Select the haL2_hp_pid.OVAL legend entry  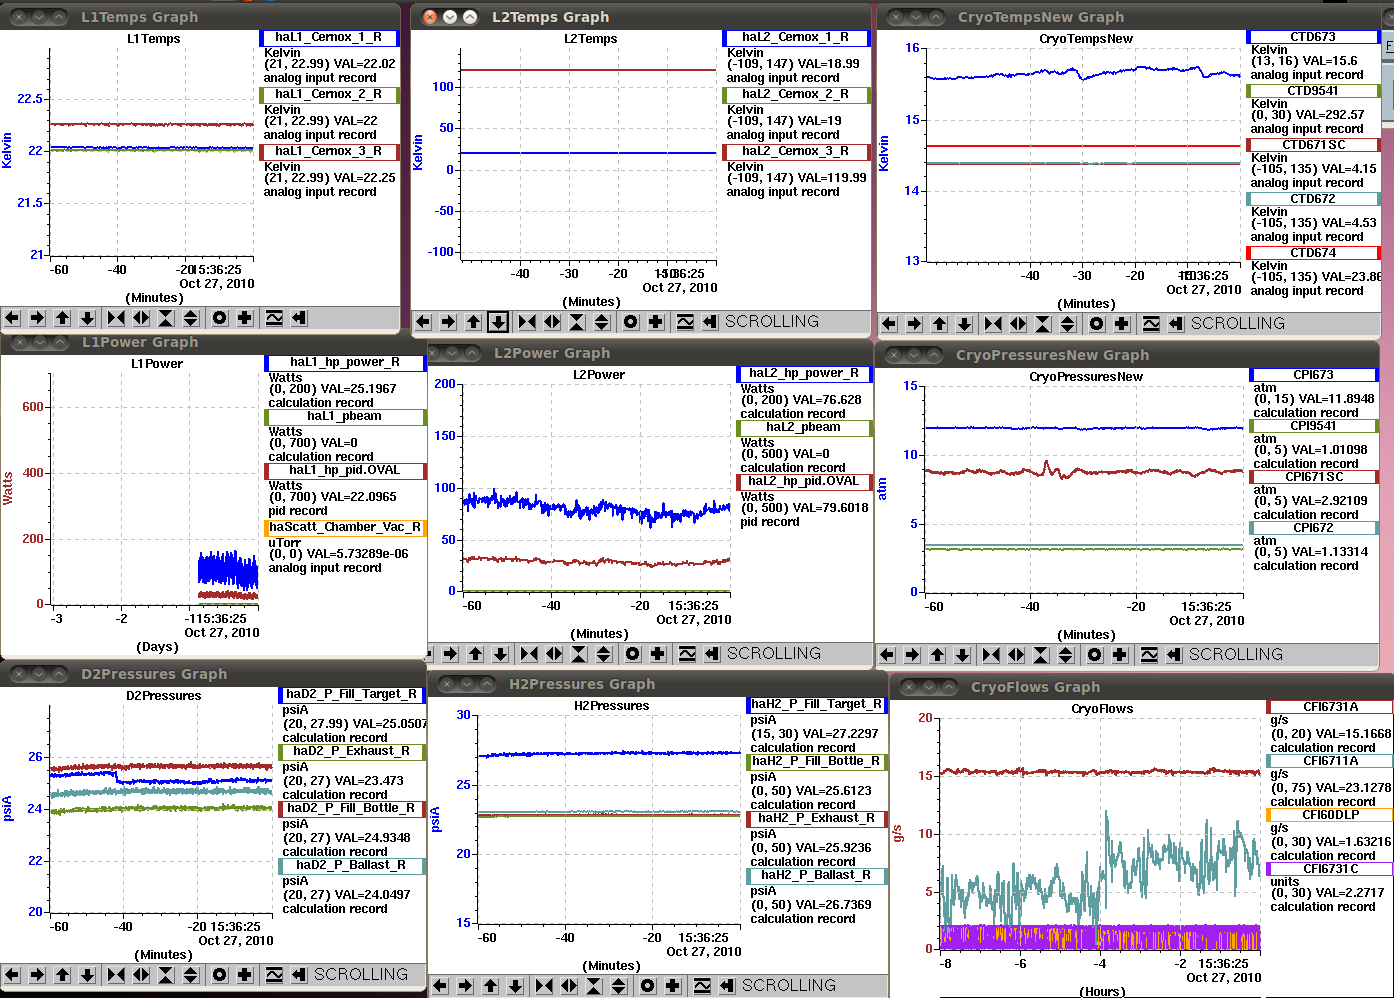(x=804, y=482)
